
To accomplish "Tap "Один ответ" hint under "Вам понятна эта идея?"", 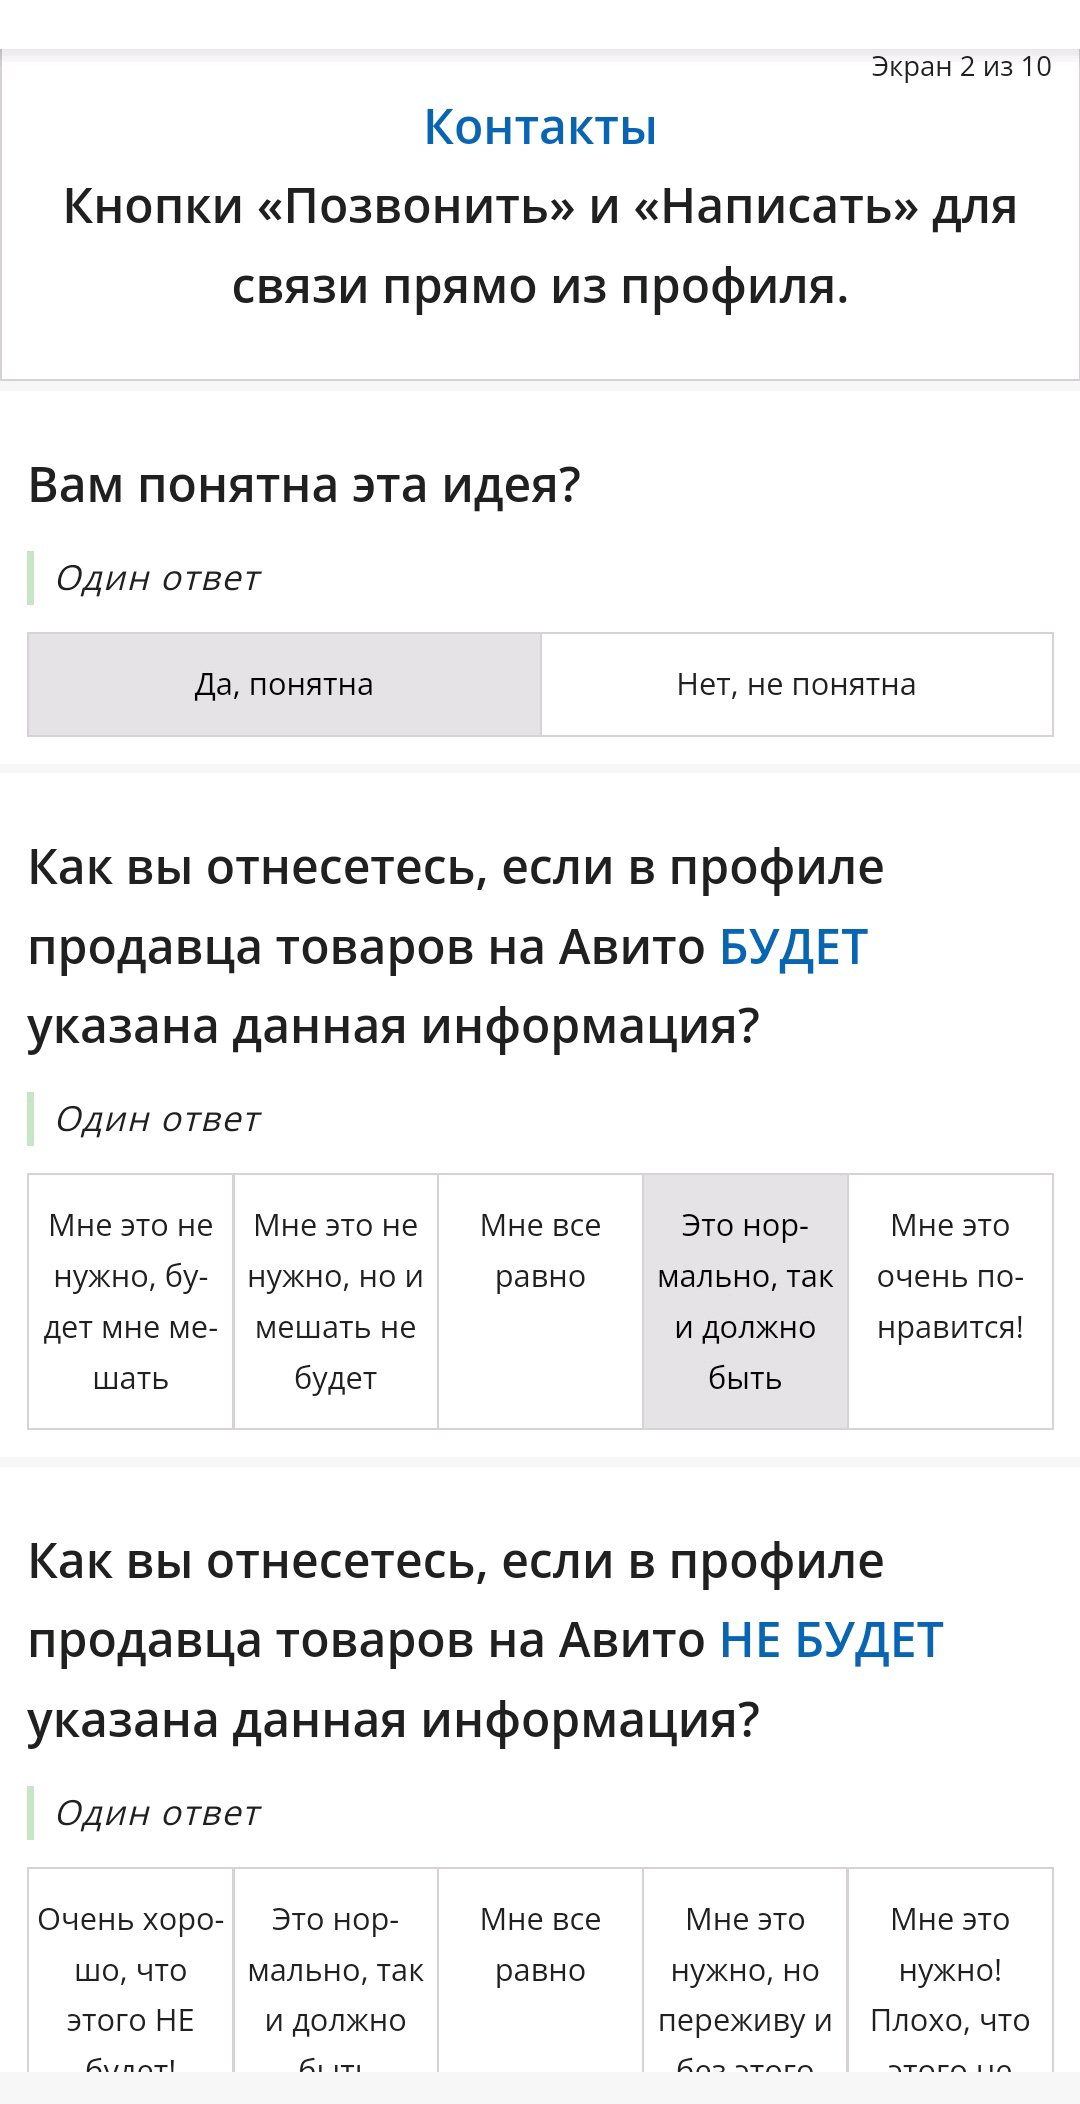I will (158, 578).
